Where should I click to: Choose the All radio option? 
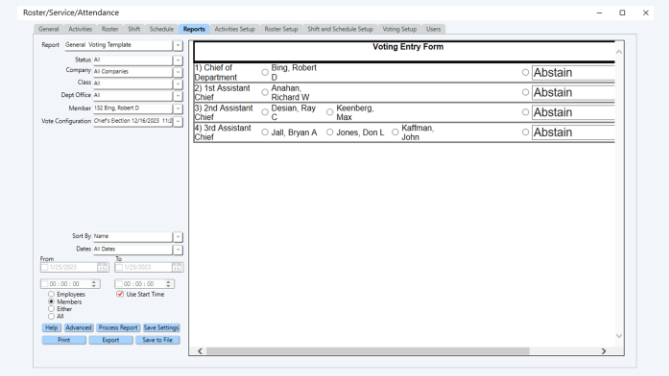51,316
